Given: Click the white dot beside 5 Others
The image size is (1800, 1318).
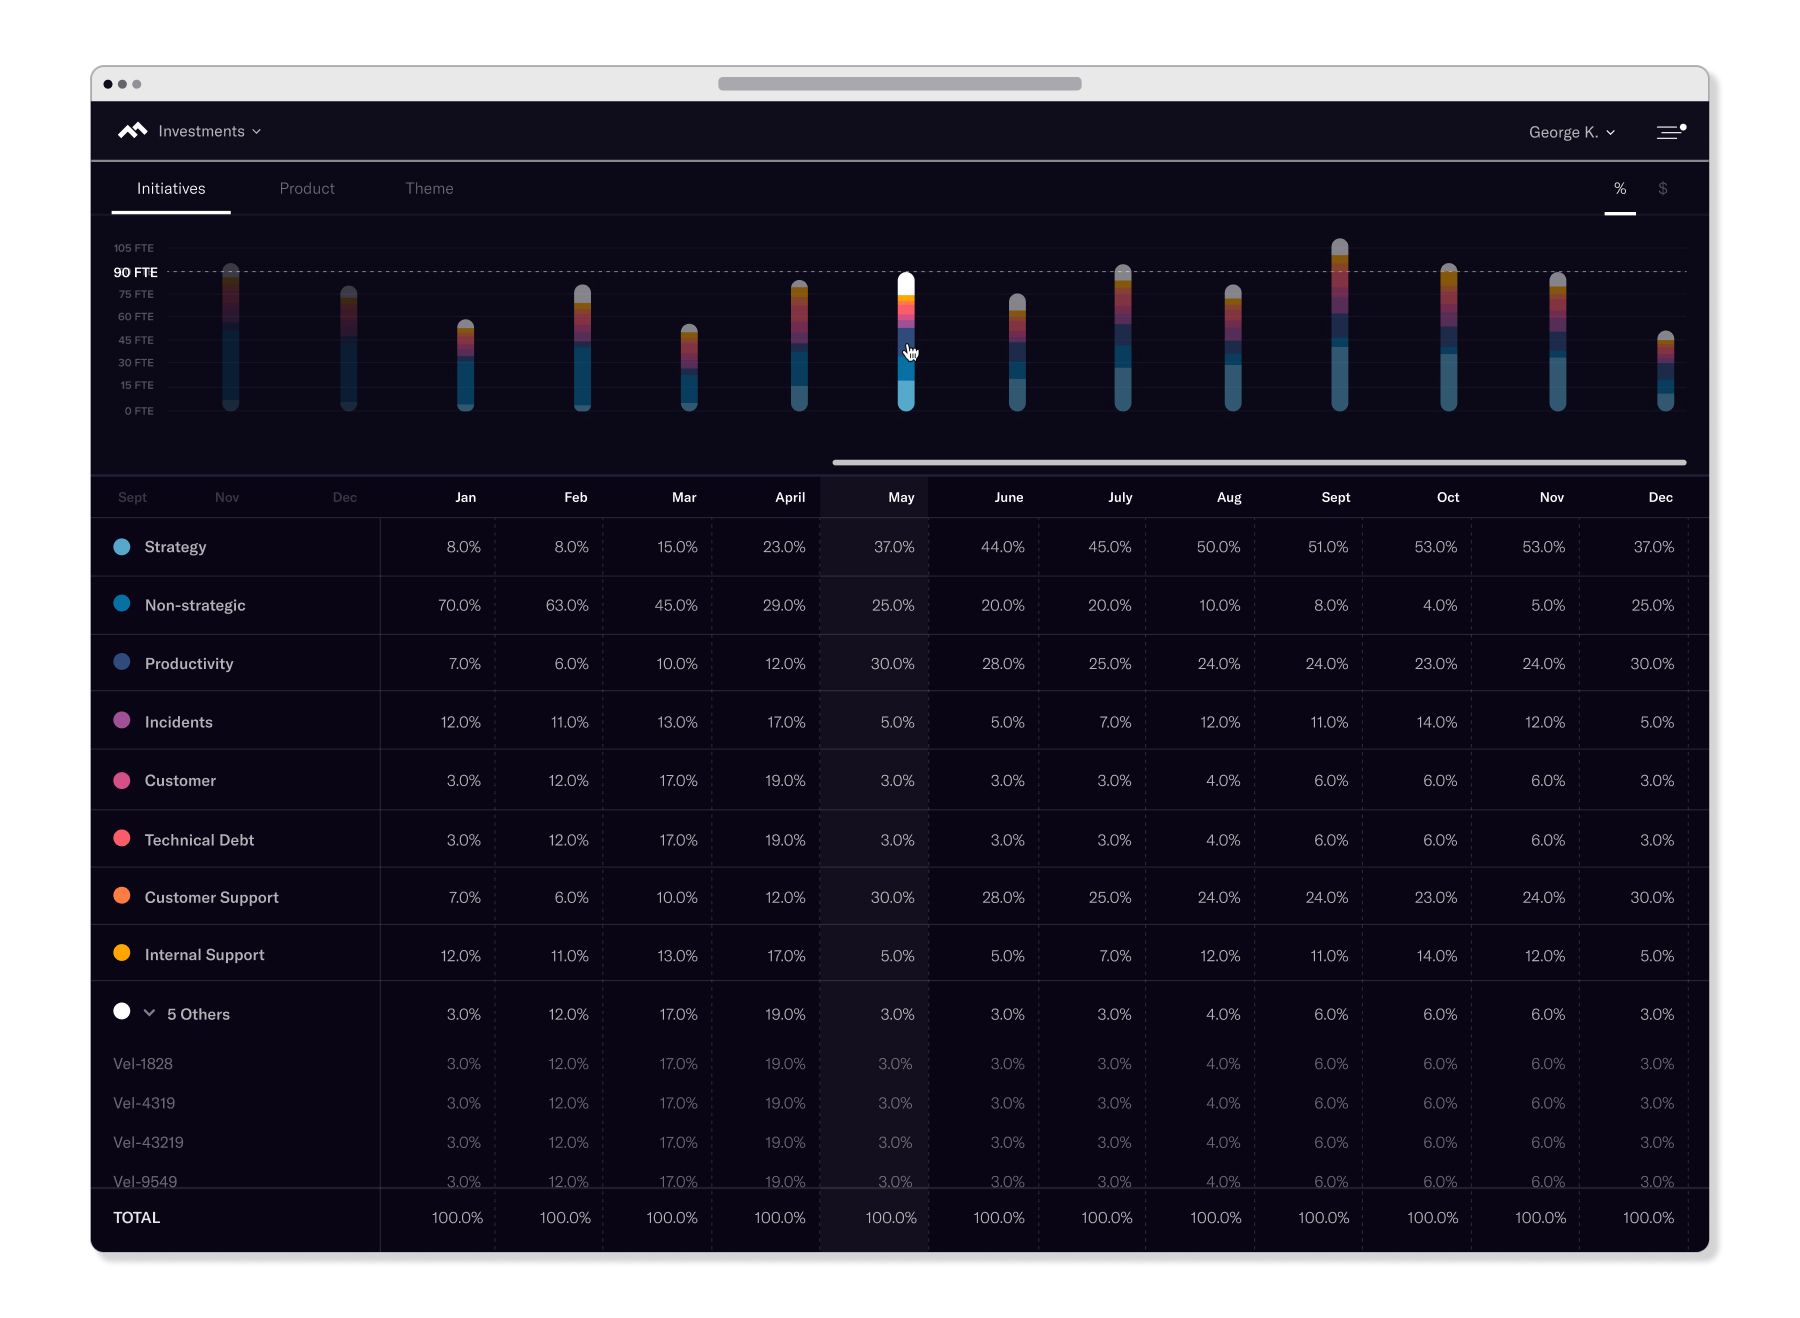Looking at the screenshot, I should click(122, 1012).
